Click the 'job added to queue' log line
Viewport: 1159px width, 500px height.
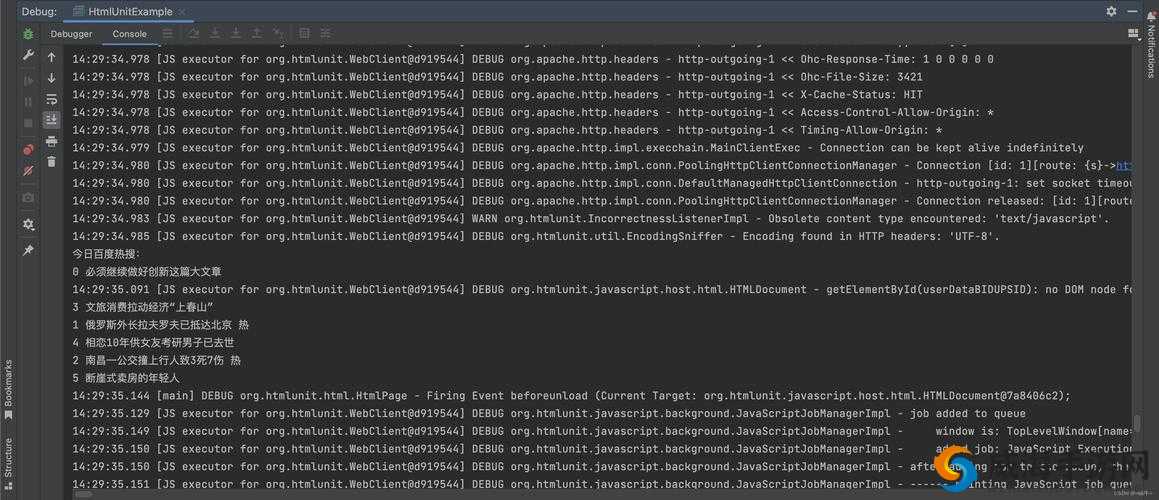[548, 413]
